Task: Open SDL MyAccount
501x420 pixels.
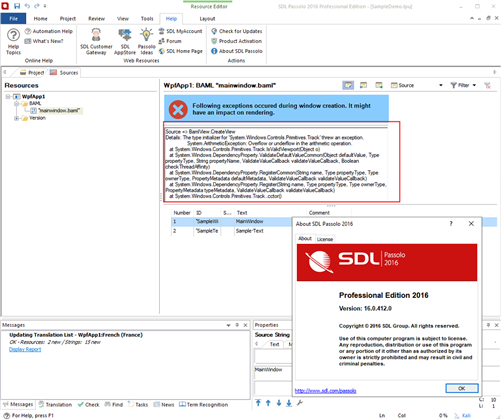Action: tap(180, 31)
